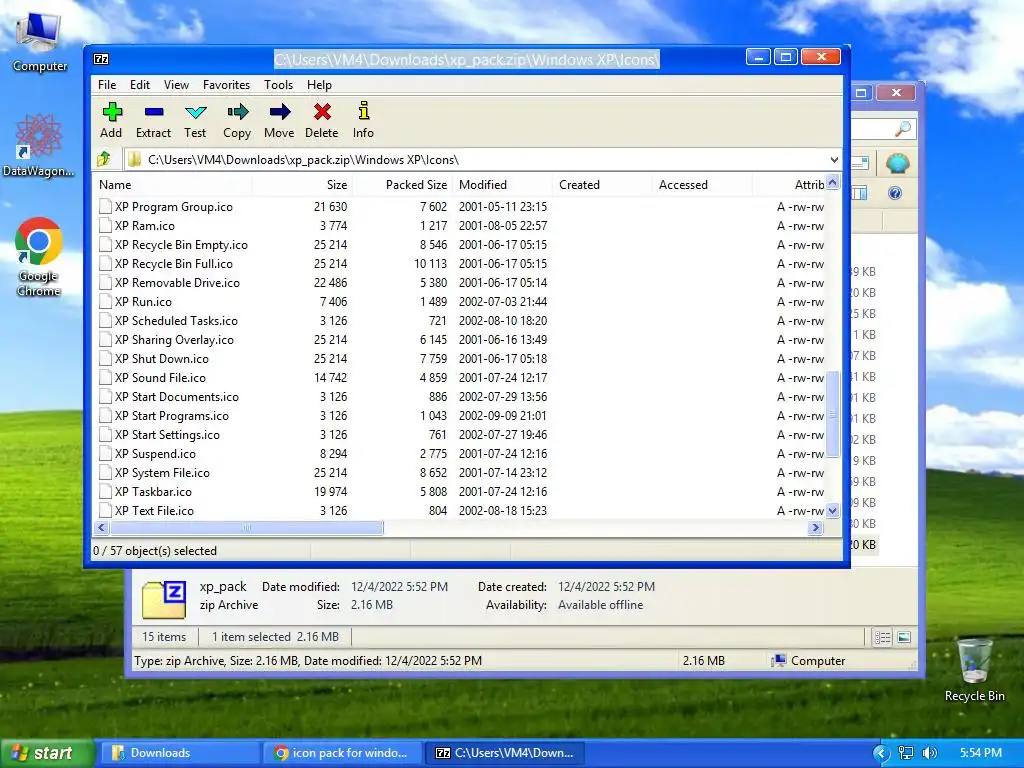The image size is (1024, 768).
Task: Open the Tools menu
Action: 278,85
